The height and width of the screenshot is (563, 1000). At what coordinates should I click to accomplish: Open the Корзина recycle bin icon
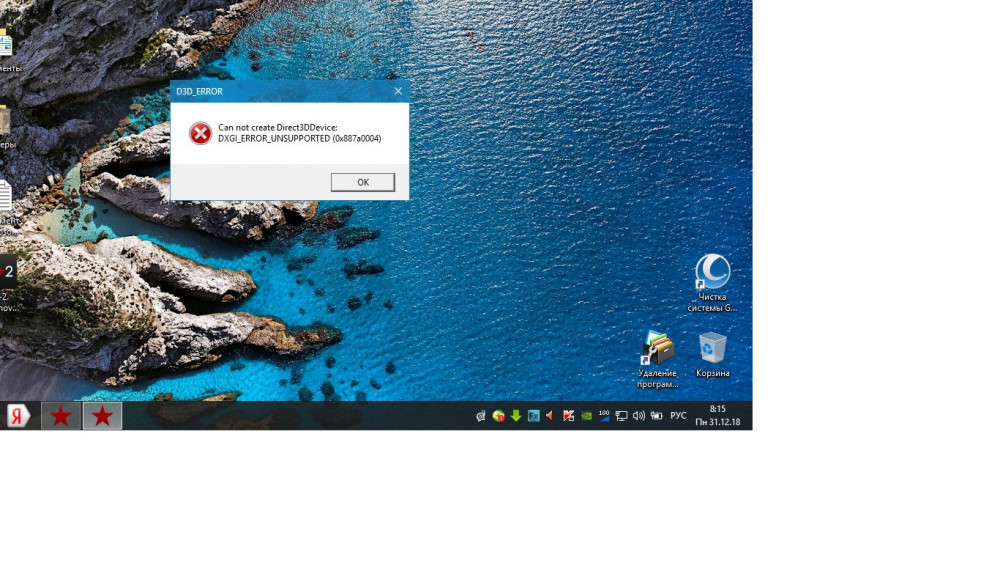712,347
